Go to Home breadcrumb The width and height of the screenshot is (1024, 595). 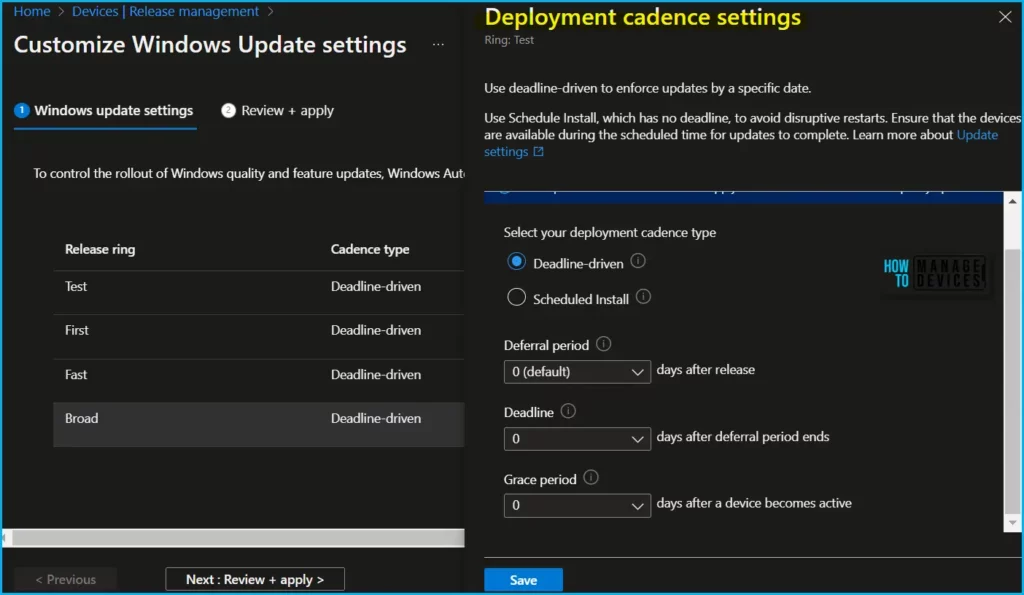click(32, 11)
